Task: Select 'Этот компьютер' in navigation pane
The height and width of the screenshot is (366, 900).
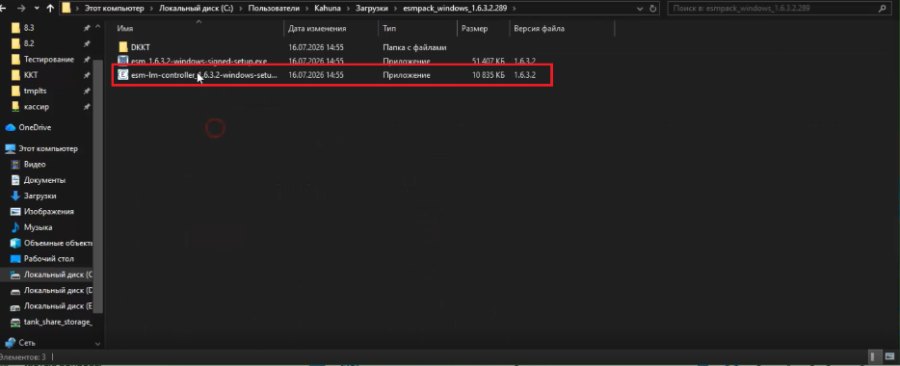Action: point(48,149)
